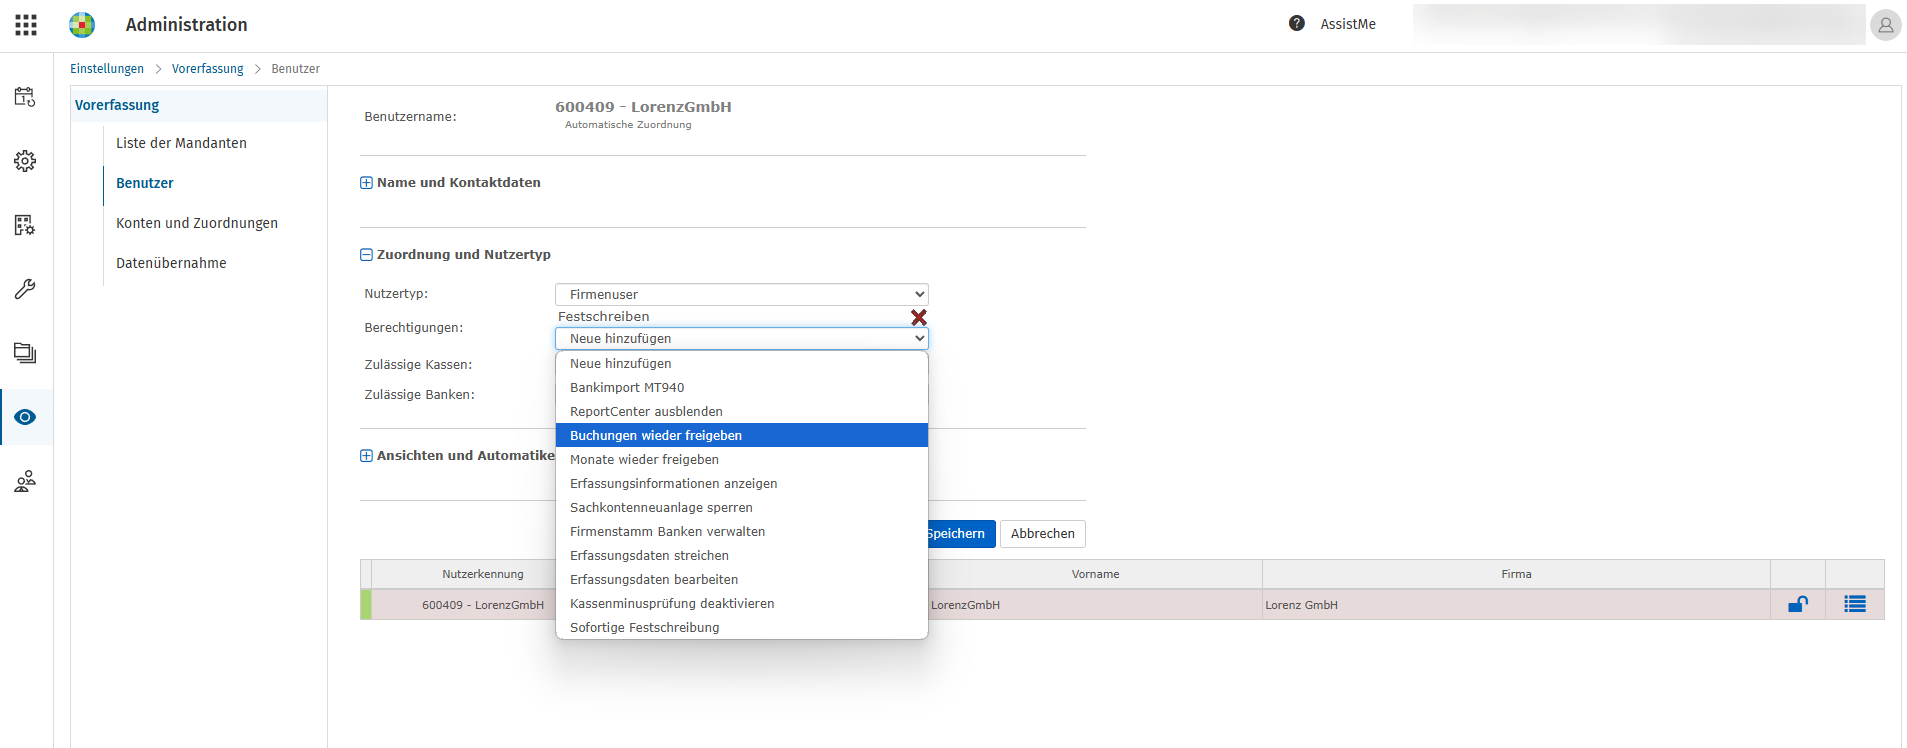Pick Erfassungsinformationen anzeigen from the list
The height and width of the screenshot is (748, 1907).
(742, 483)
